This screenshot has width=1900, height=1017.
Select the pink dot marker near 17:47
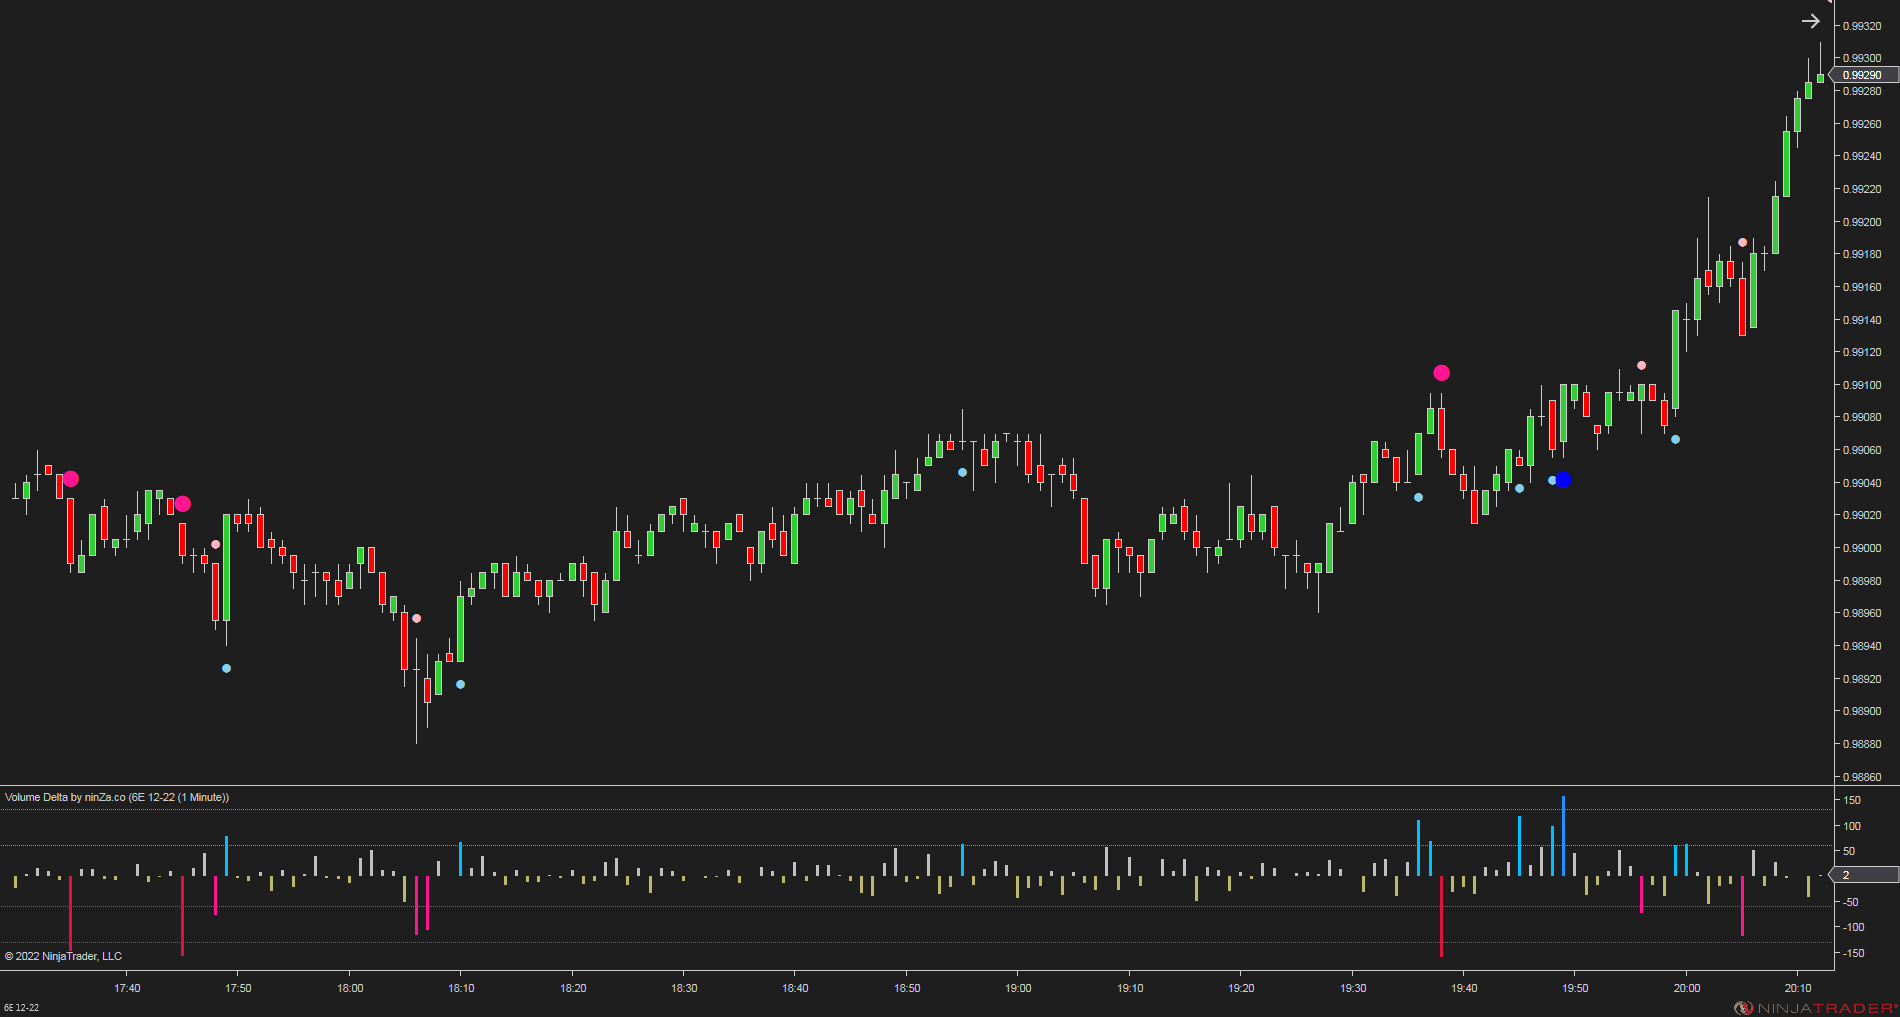pyautogui.click(x=215, y=543)
